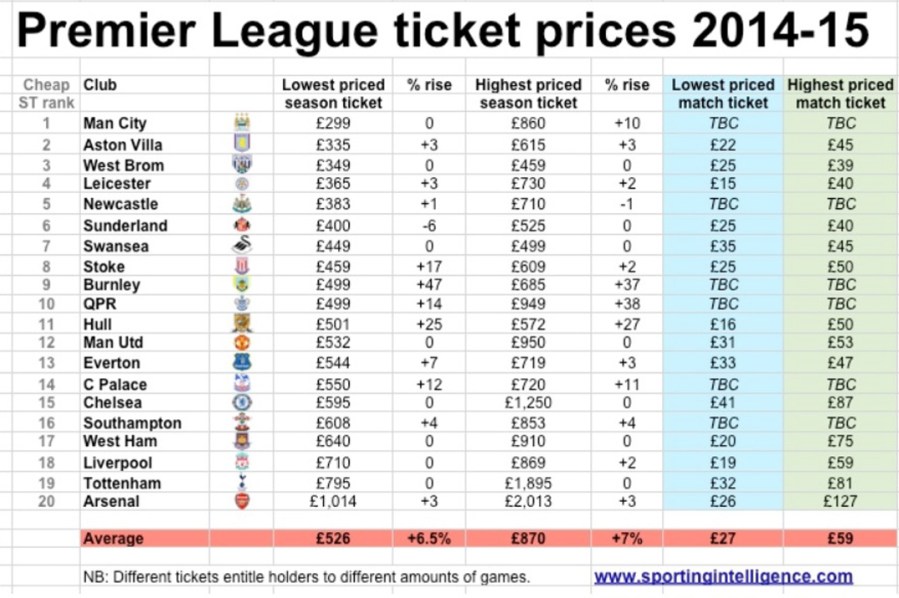This screenshot has width=899, height=598.
Task: Click the Tottenham club crest icon
Action: [x=241, y=482]
